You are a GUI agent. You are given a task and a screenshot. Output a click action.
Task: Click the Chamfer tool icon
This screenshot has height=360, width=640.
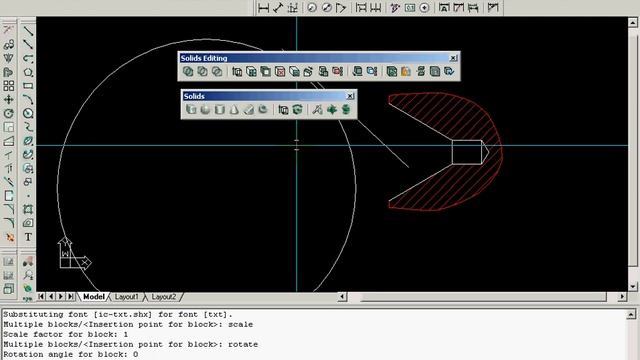(9, 209)
